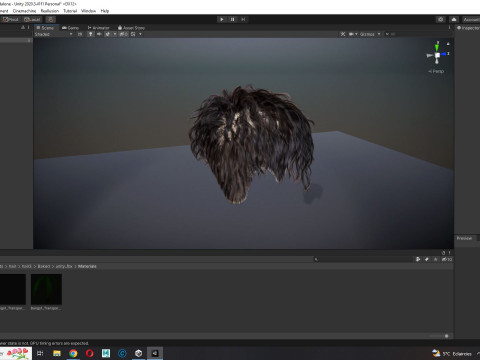
Task: Open the Inspector tab
Action: 468,28
